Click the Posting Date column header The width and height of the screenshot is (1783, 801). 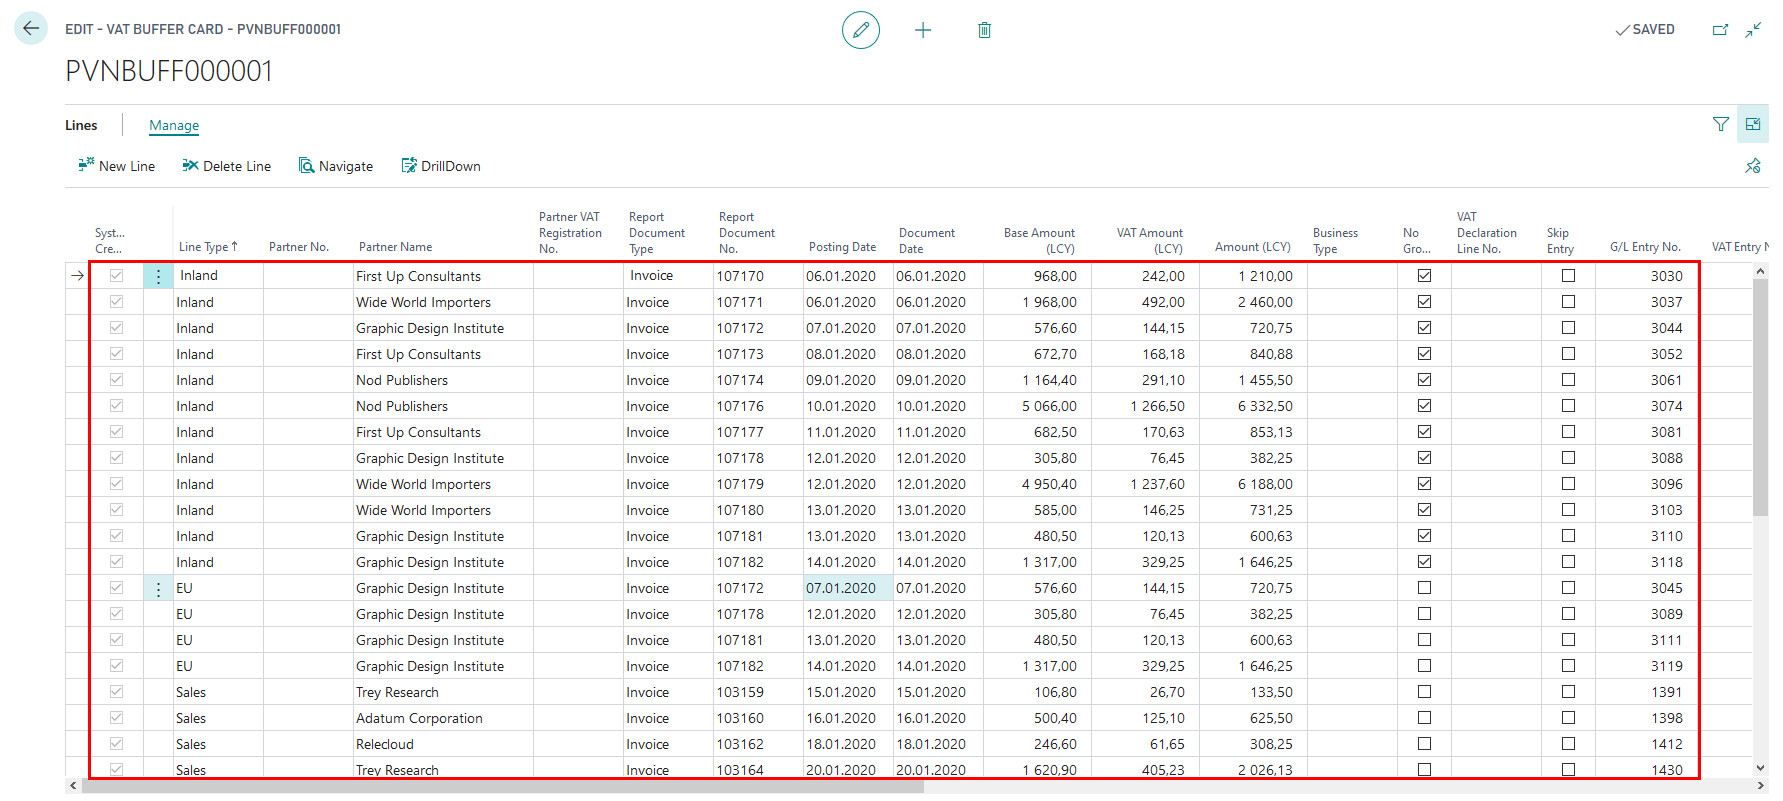pyautogui.click(x=842, y=247)
